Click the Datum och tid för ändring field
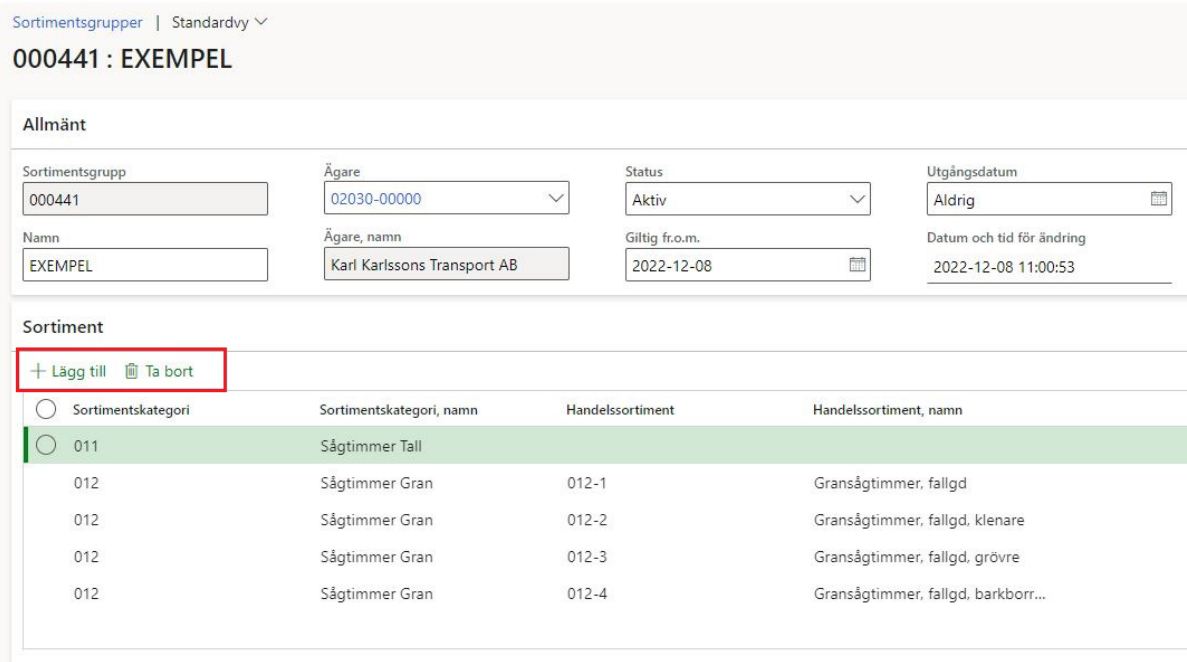 coord(1047,266)
